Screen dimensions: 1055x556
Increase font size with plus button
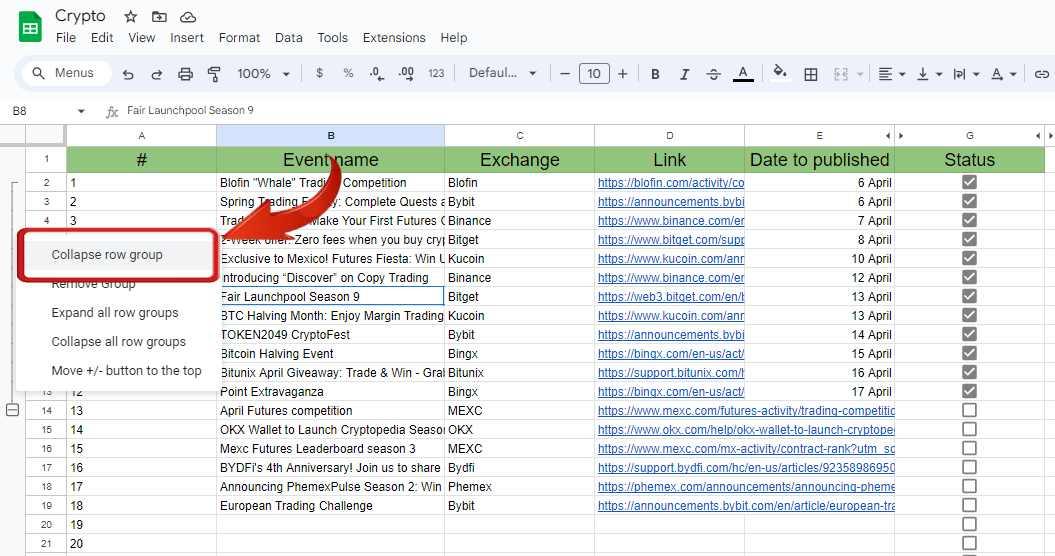point(622,73)
